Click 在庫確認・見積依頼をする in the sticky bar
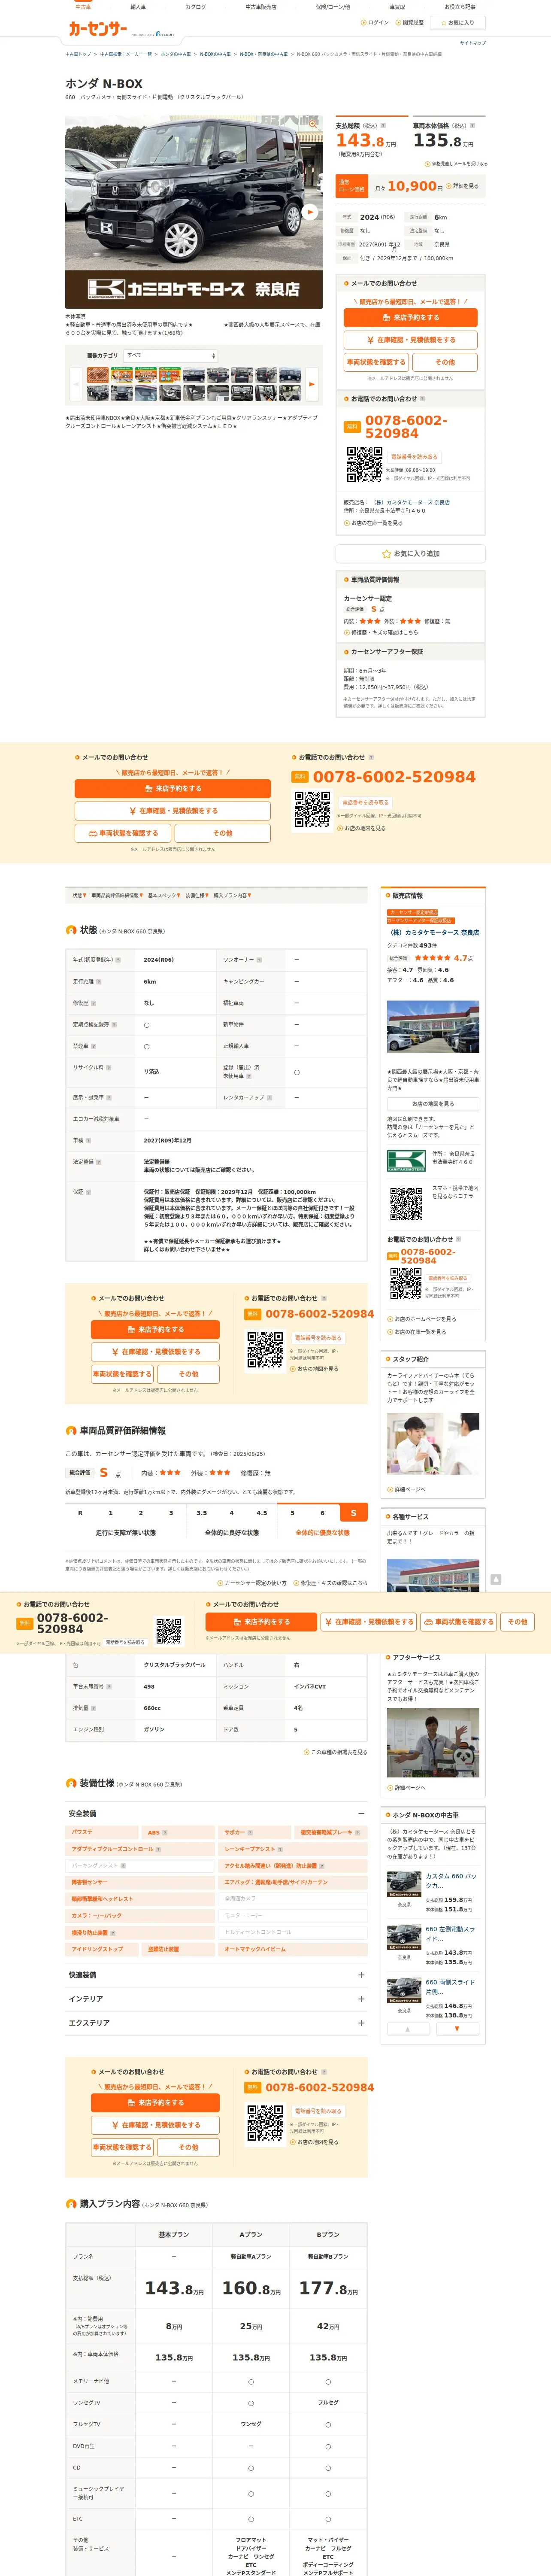Image resolution: width=551 pixels, height=2576 pixels. point(368,1622)
